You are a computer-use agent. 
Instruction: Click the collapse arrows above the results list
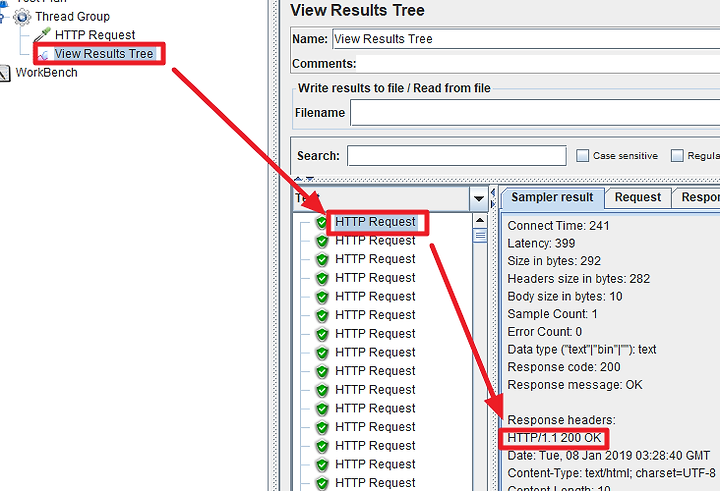pyautogui.click(x=304, y=179)
